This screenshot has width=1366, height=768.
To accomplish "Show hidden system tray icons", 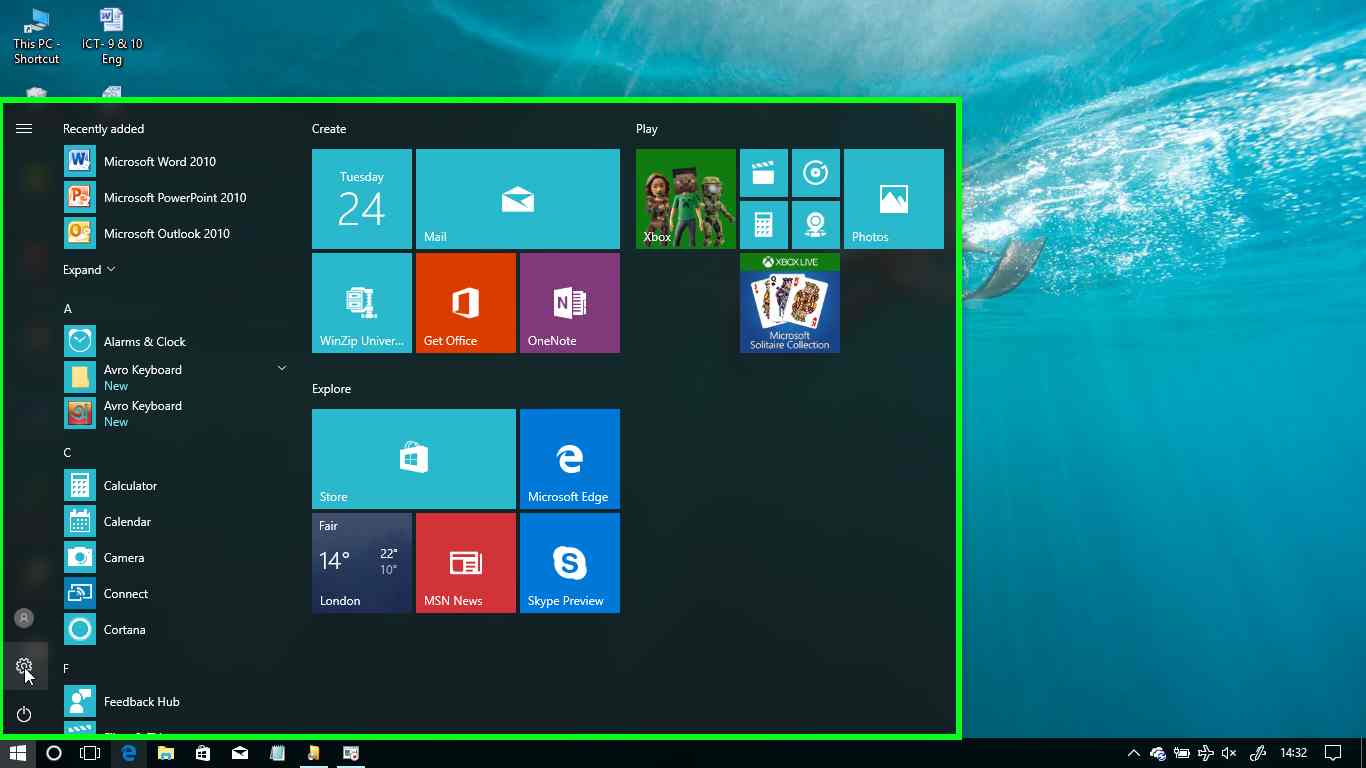I will (x=1133, y=753).
